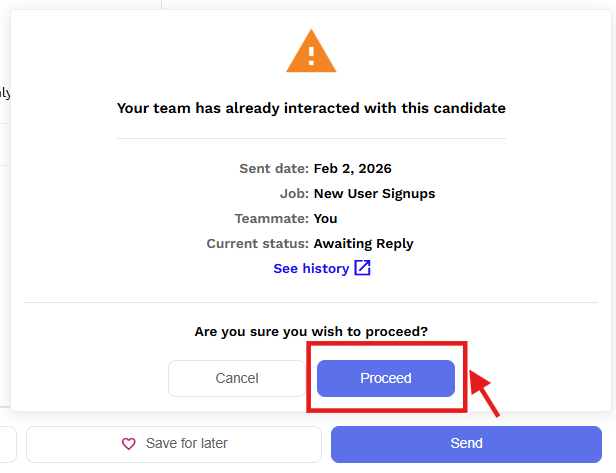This screenshot has height=473, width=616.
Task: Click the red arrow pointing at Proceed
Action: [x=487, y=394]
